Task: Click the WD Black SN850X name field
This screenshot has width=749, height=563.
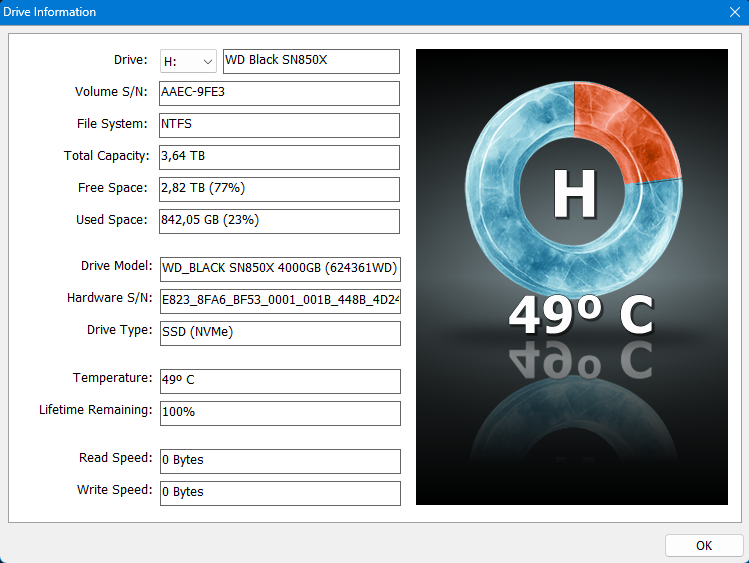Action: (310, 61)
